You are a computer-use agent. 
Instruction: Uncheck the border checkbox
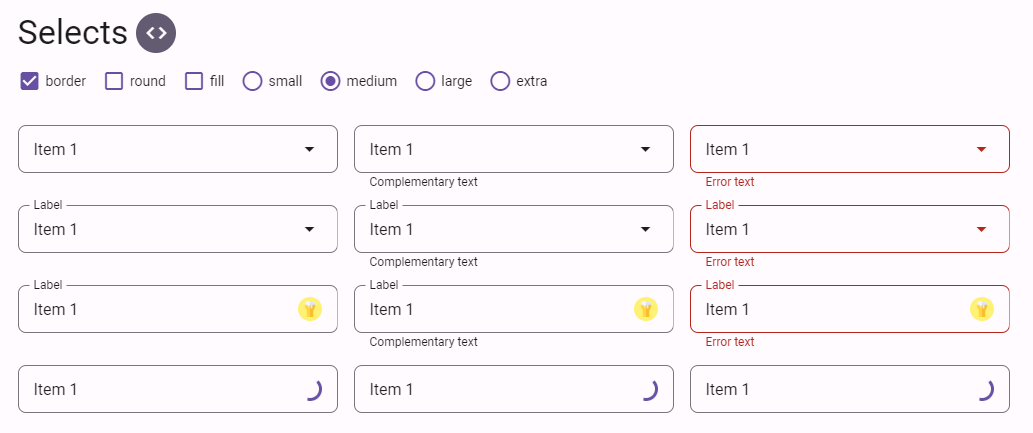point(30,82)
